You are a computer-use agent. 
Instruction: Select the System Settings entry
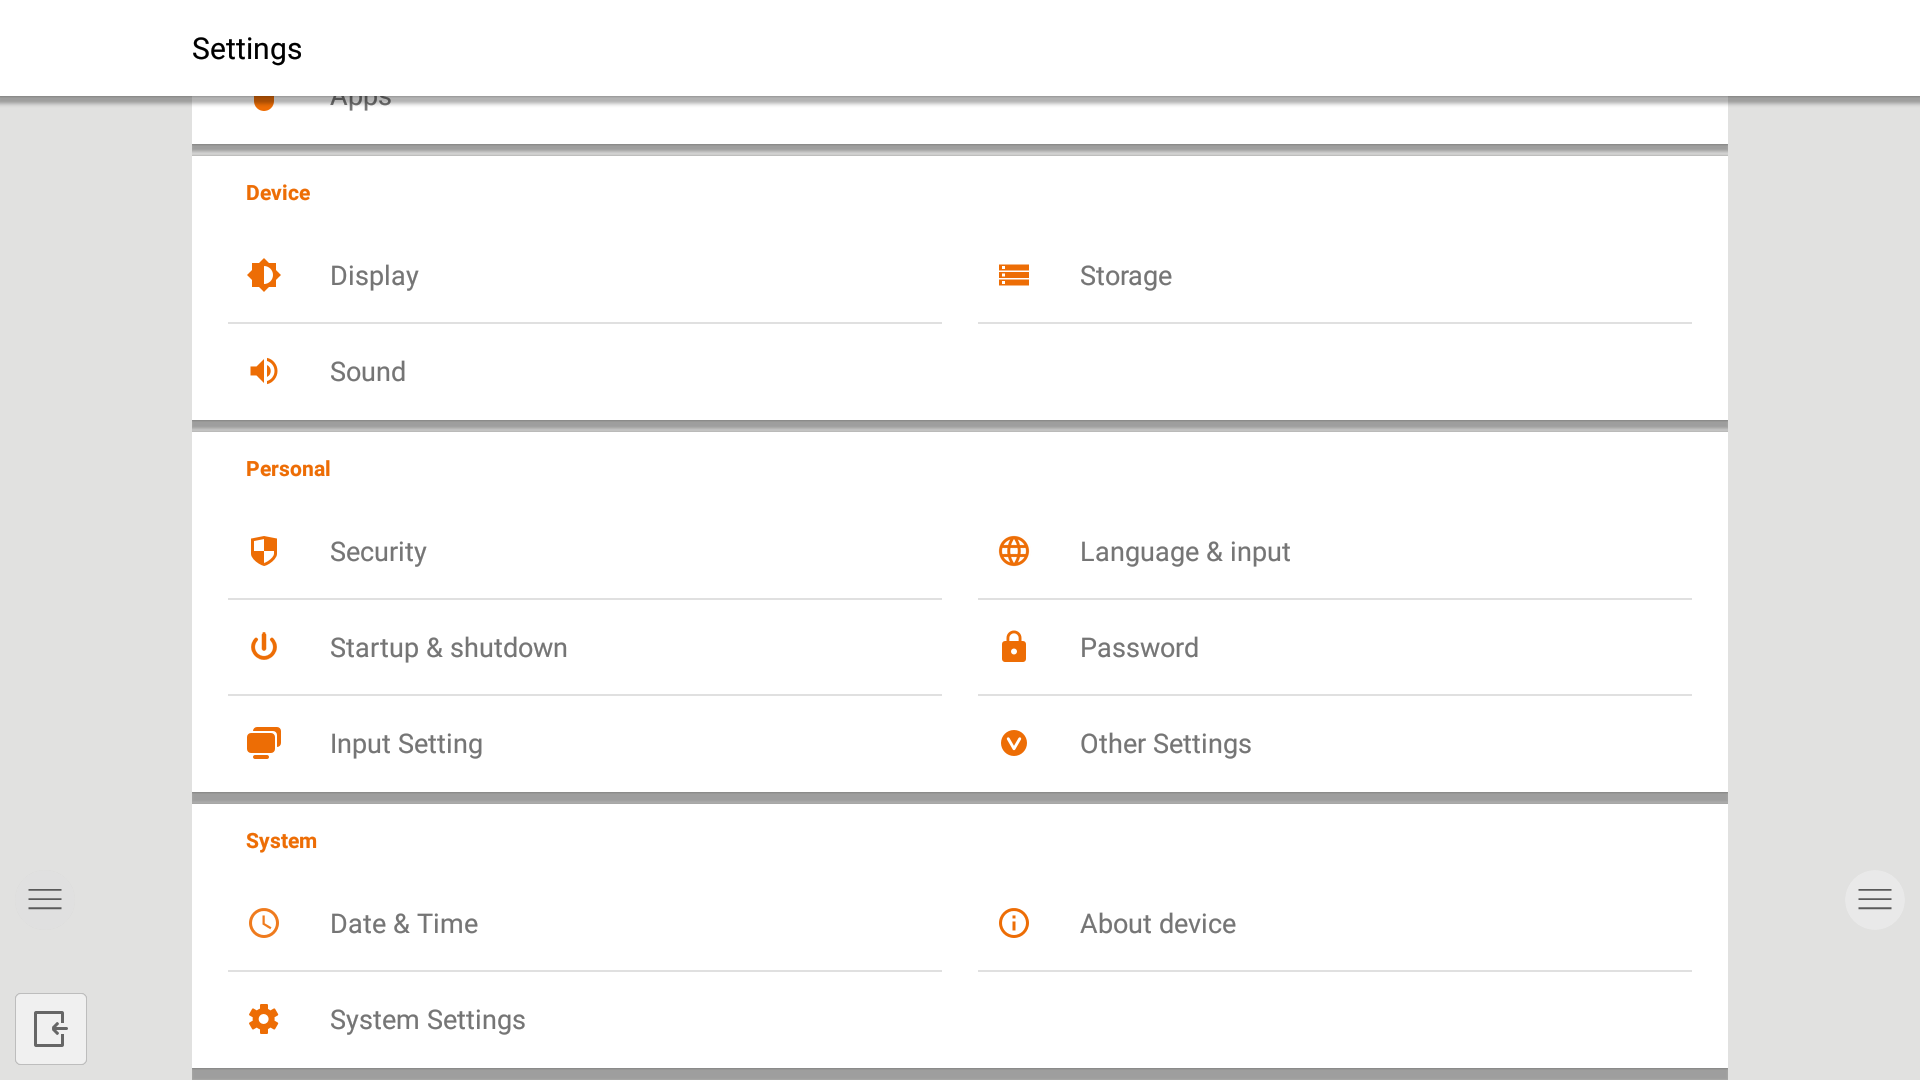coord(427,1020)
